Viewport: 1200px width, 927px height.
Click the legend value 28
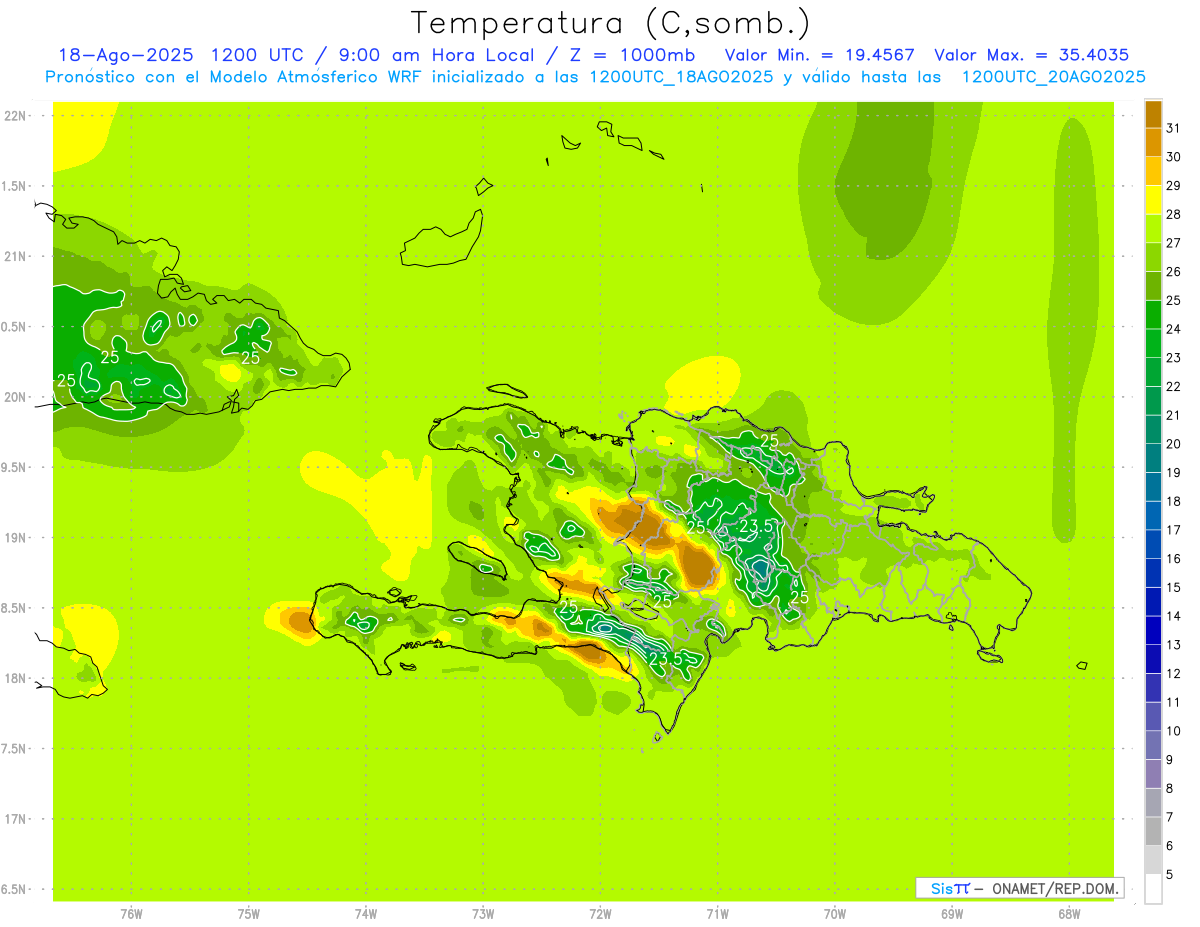tap(1174, 214)
